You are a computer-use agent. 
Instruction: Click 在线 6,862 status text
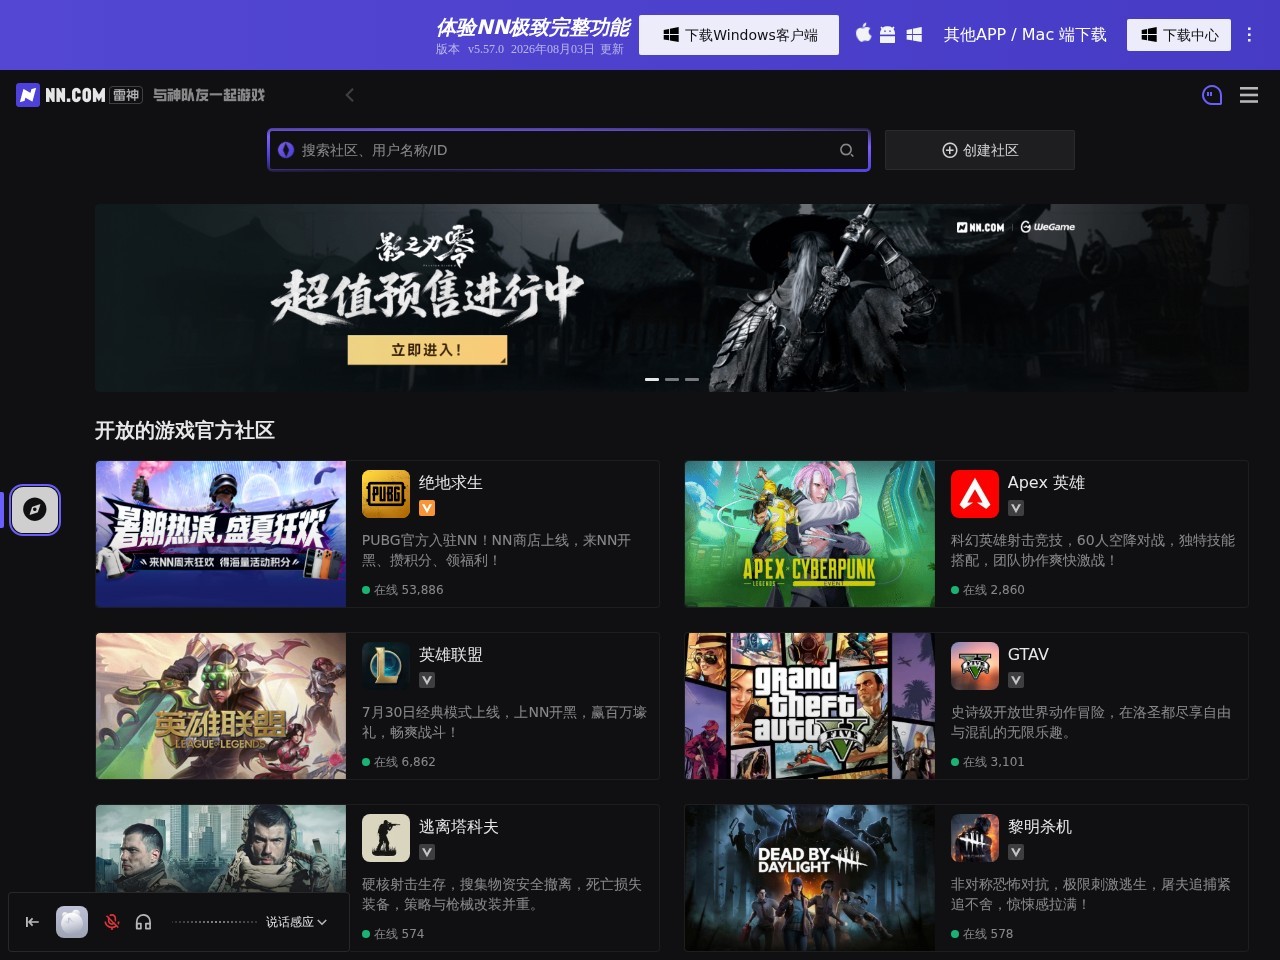pos(399,762)
